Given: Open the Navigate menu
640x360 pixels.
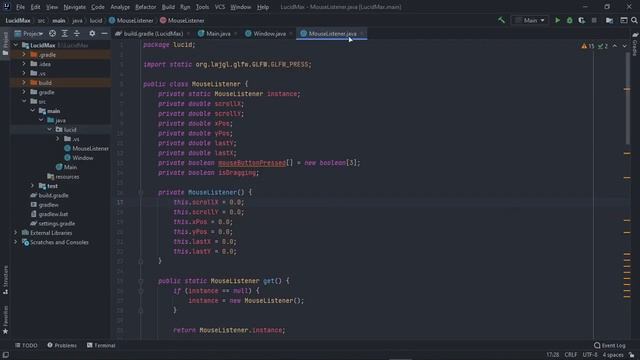Looking at the screenshot, I should (x=75, y=7).
